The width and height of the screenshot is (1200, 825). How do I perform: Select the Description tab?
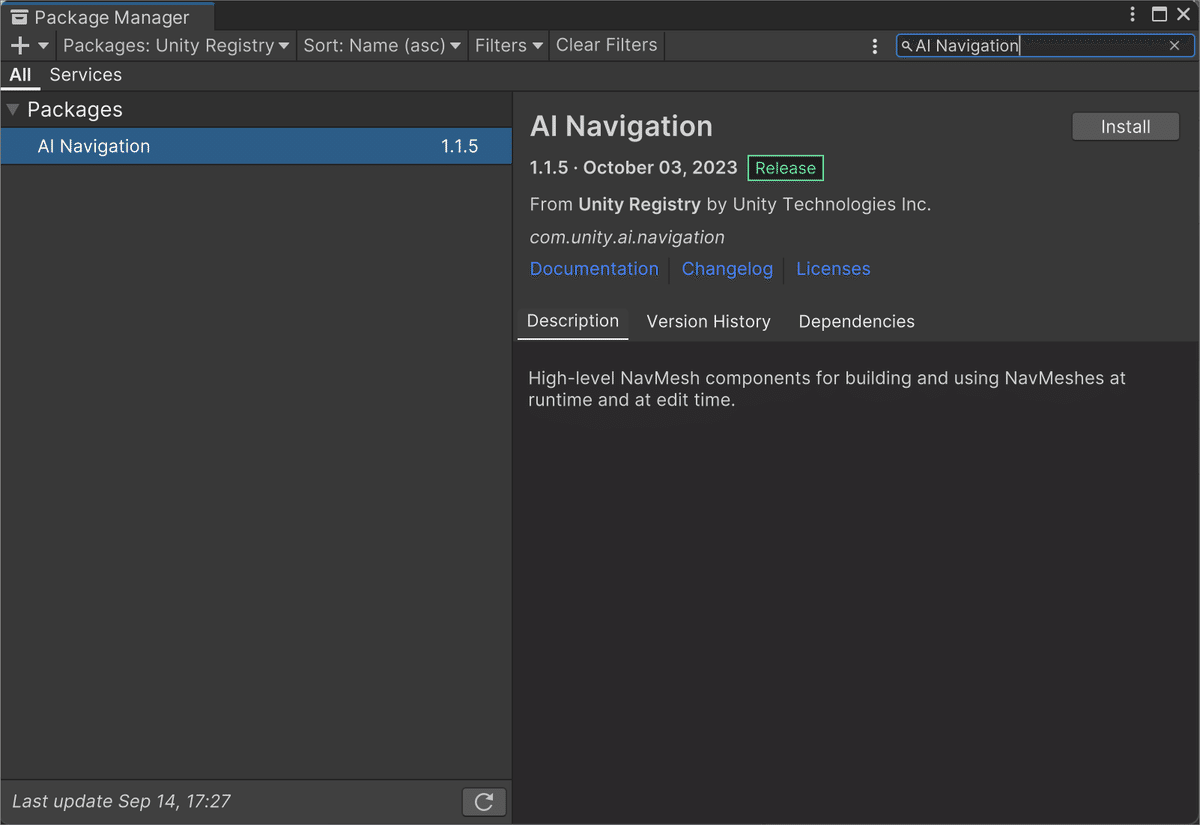(573, 321)
